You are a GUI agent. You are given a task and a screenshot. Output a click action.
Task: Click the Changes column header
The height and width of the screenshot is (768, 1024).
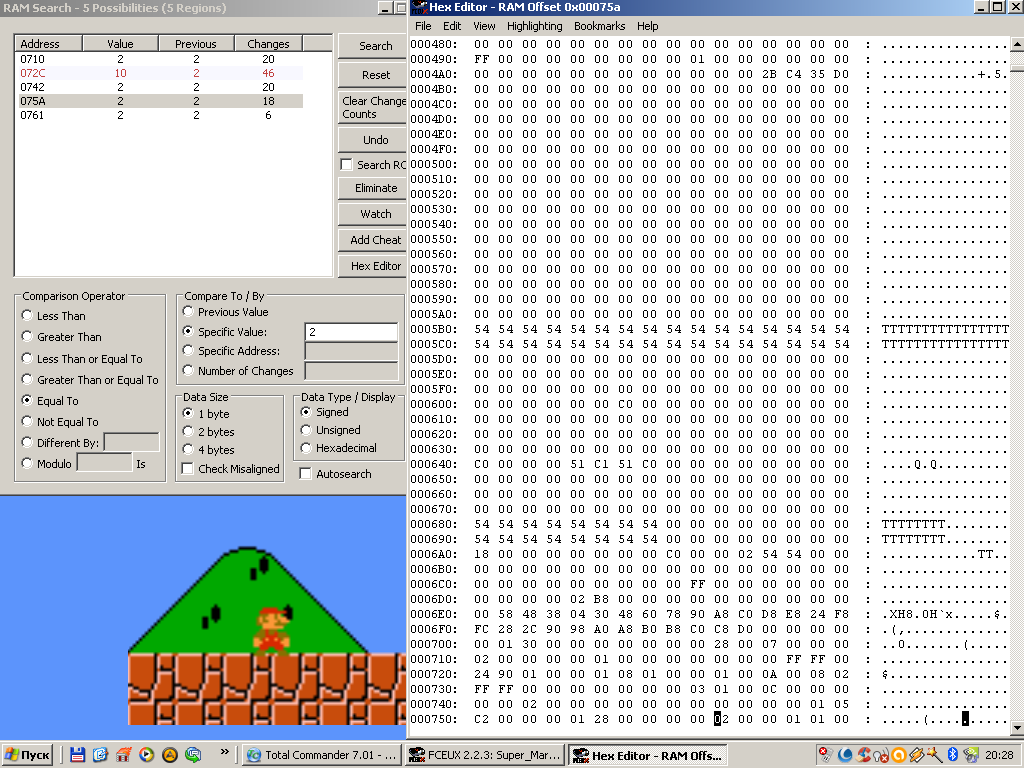pyautogui.click(x=268, y=44)
